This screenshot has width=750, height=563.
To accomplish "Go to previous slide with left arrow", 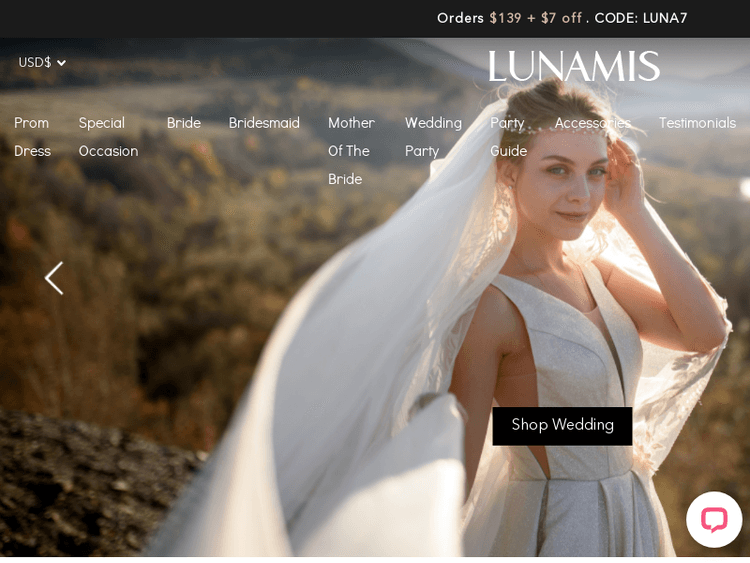I will (54, 278).
